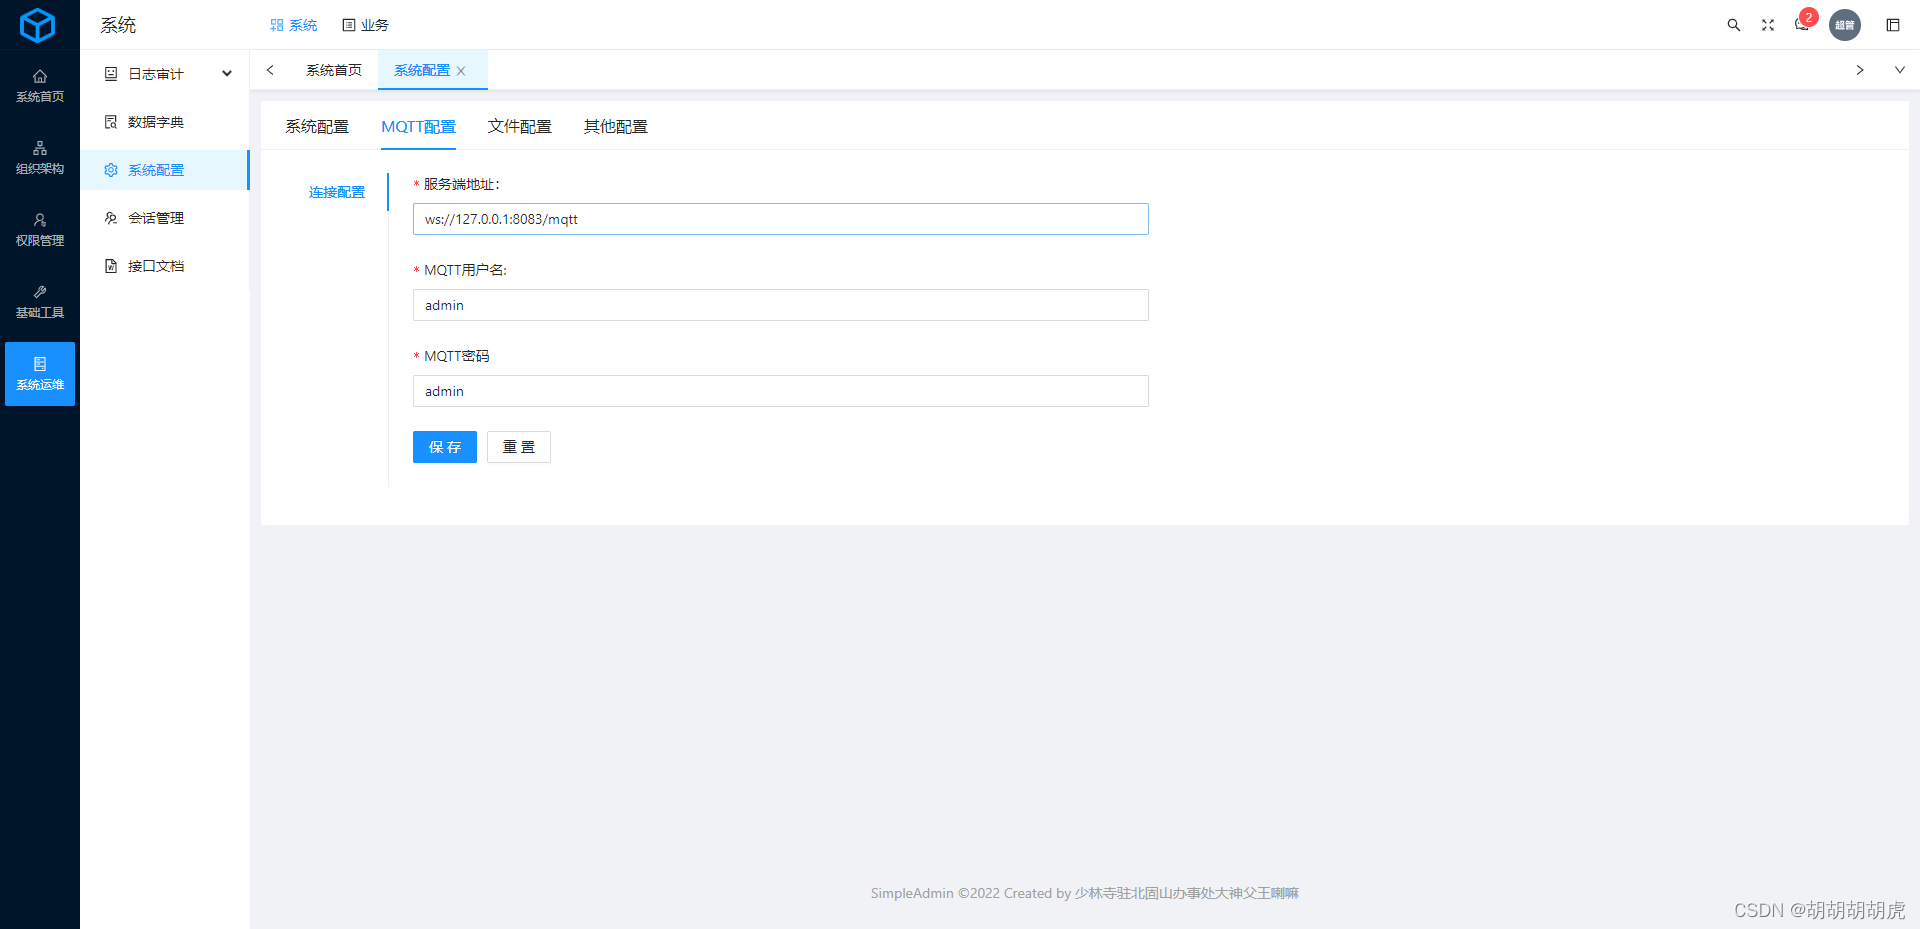Image resolution: width=1920 pixels, height=929 pixels.
Task: Click the SimpleAdmin footer text
Action: coord(1084,893)
